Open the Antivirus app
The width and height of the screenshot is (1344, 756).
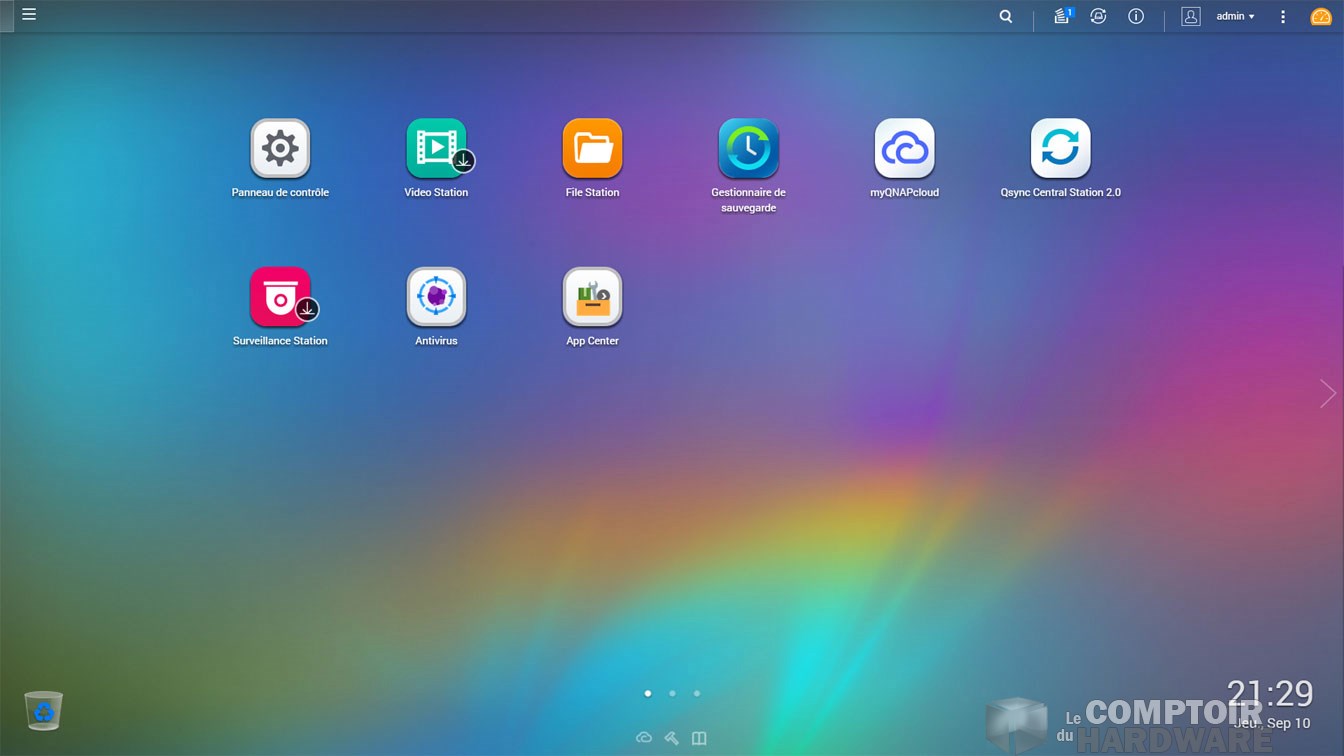click(x=436, y=297)
